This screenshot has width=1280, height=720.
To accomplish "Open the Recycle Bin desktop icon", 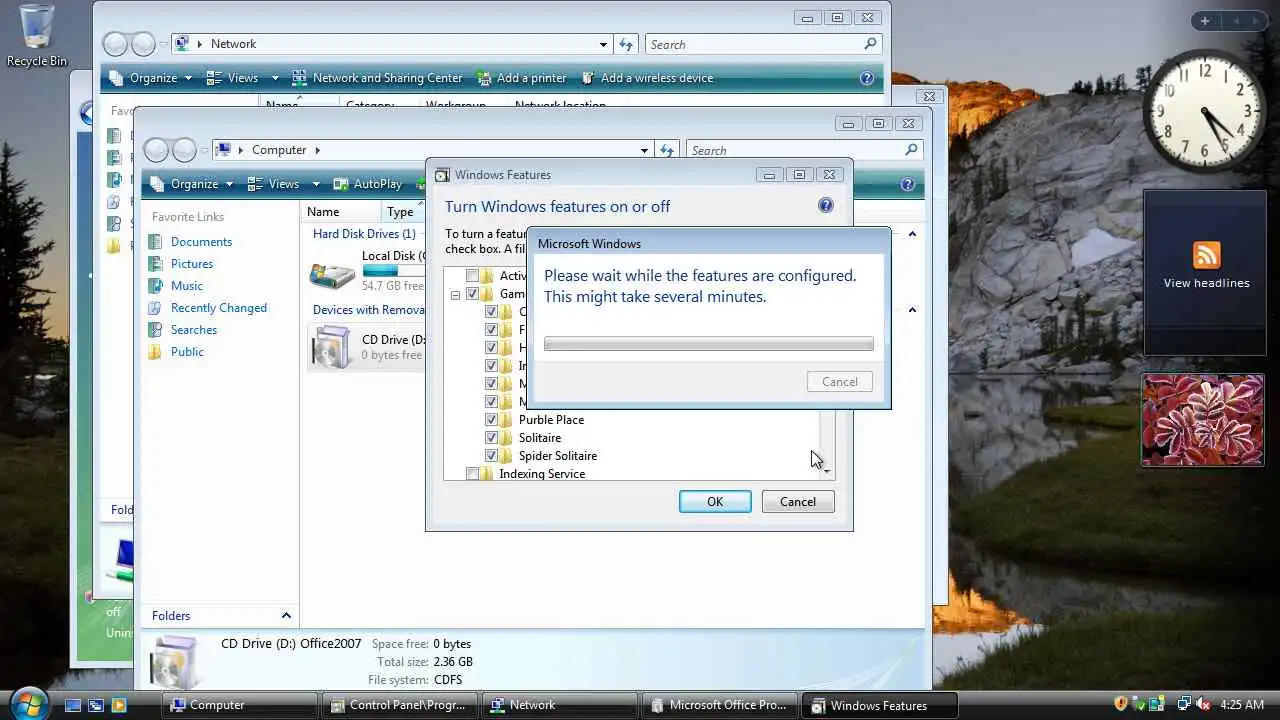I will tap(36, 35).
